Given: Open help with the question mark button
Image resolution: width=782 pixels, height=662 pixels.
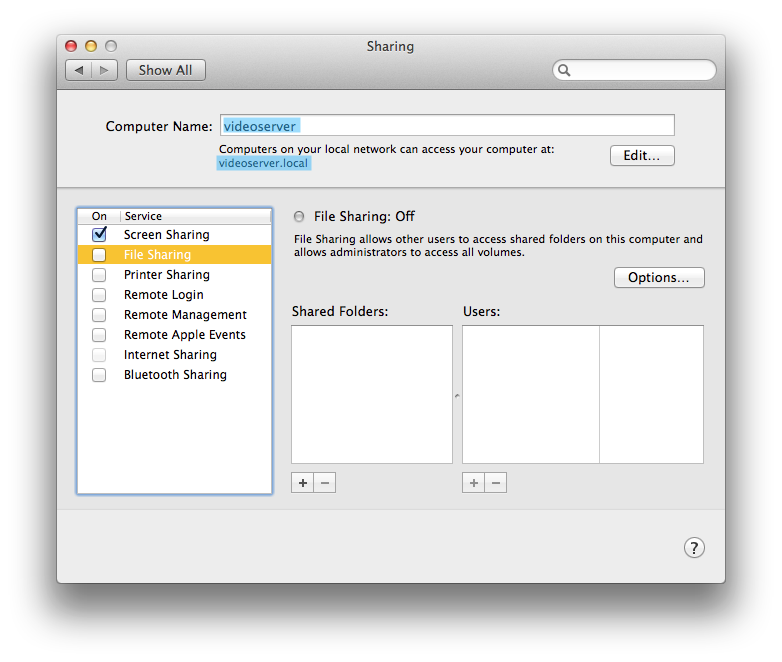Looking at the screenshot, I should pos(694,547).
